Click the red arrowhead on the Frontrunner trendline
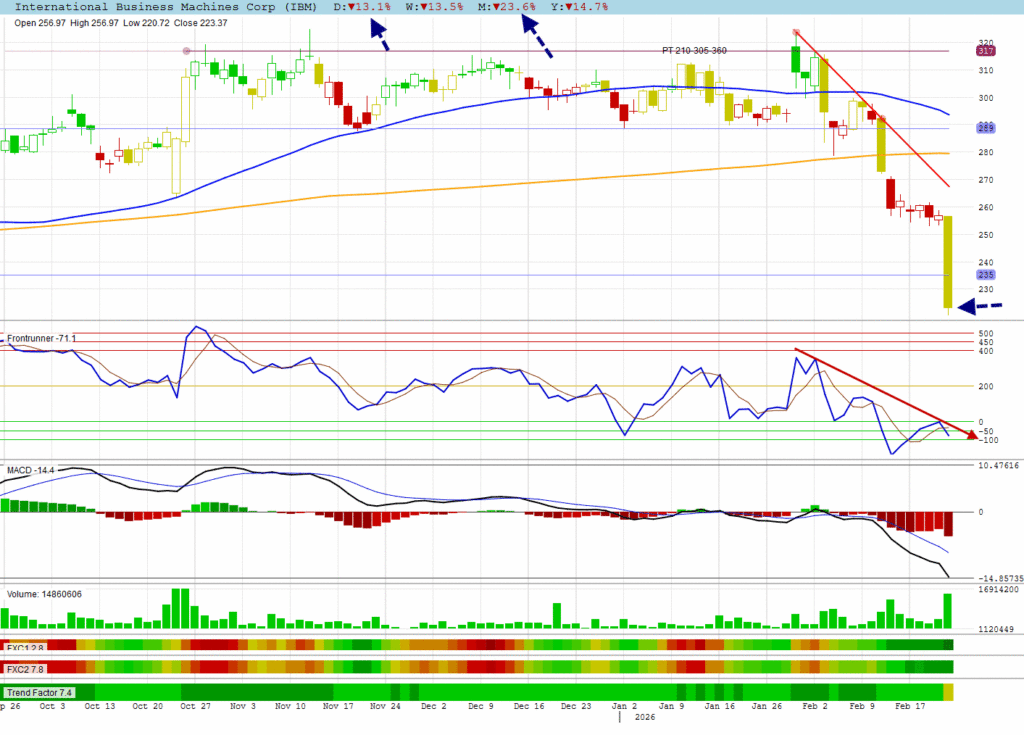Screen dimensions: 1024x735 (971, 434)
